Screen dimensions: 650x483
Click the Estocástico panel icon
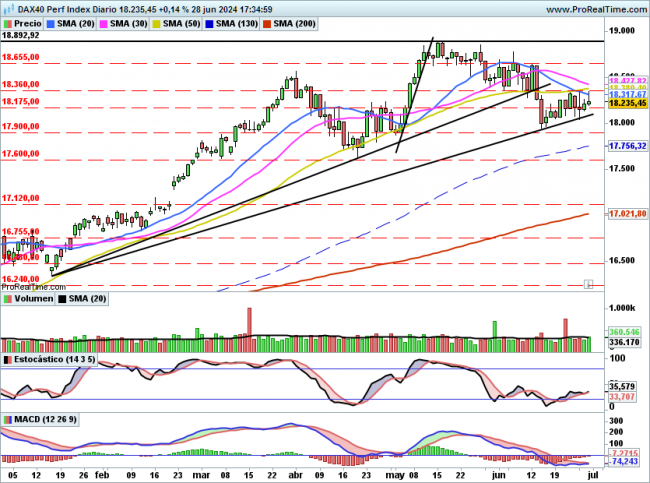tap(7, 359)
